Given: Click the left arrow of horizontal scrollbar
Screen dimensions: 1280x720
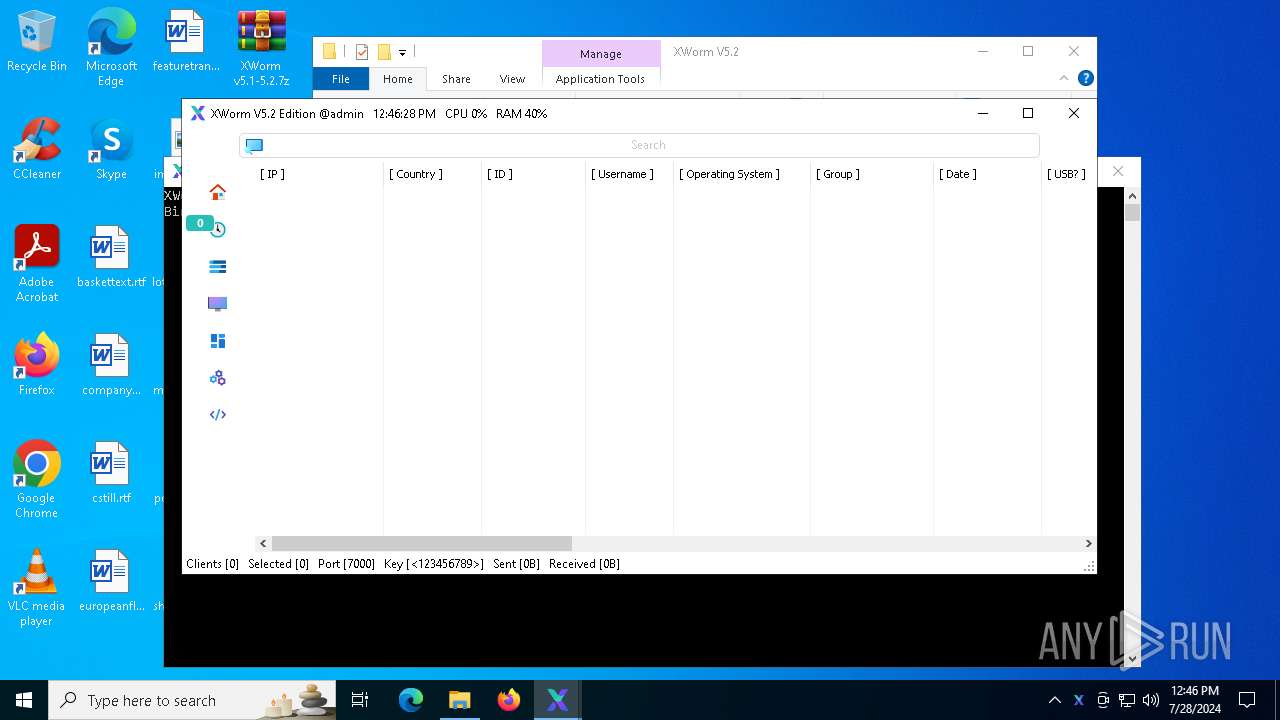Looking at the screenshot, I should point(263,543).
